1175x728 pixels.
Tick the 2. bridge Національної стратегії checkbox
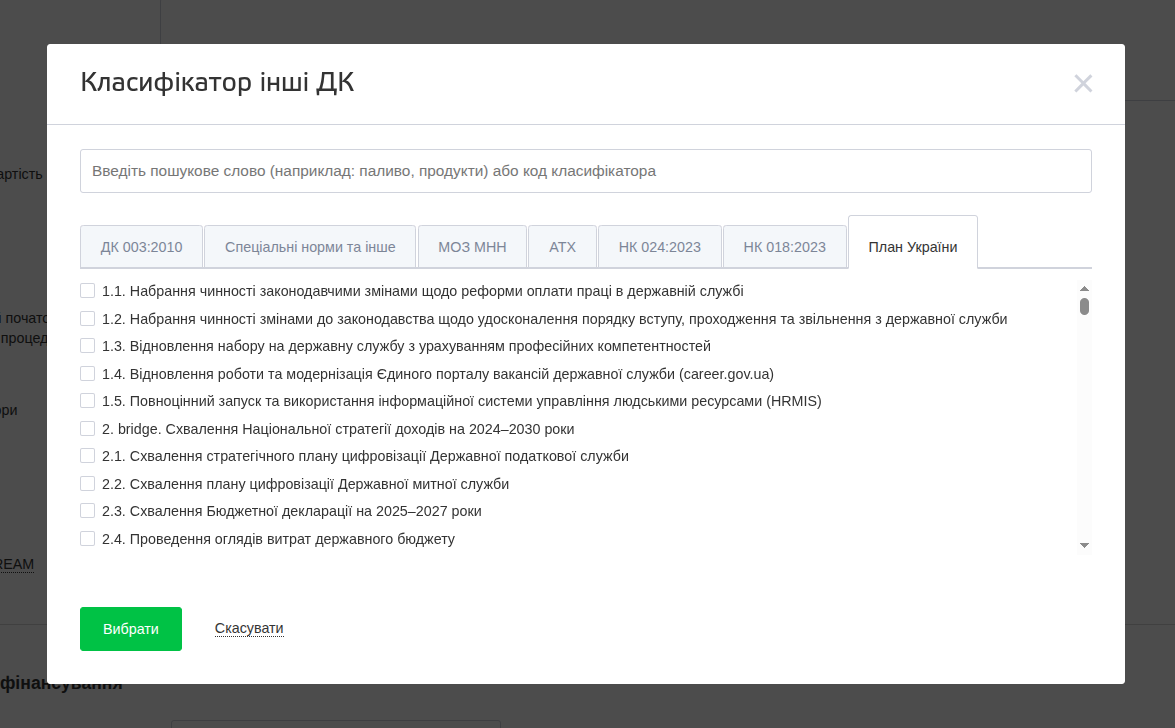[88, 429]
